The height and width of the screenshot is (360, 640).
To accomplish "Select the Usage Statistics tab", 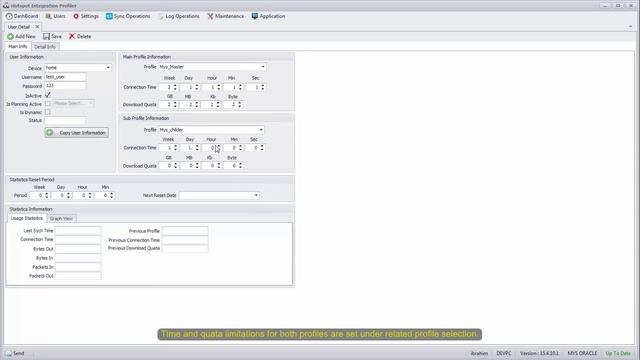I will click(27, 218).
